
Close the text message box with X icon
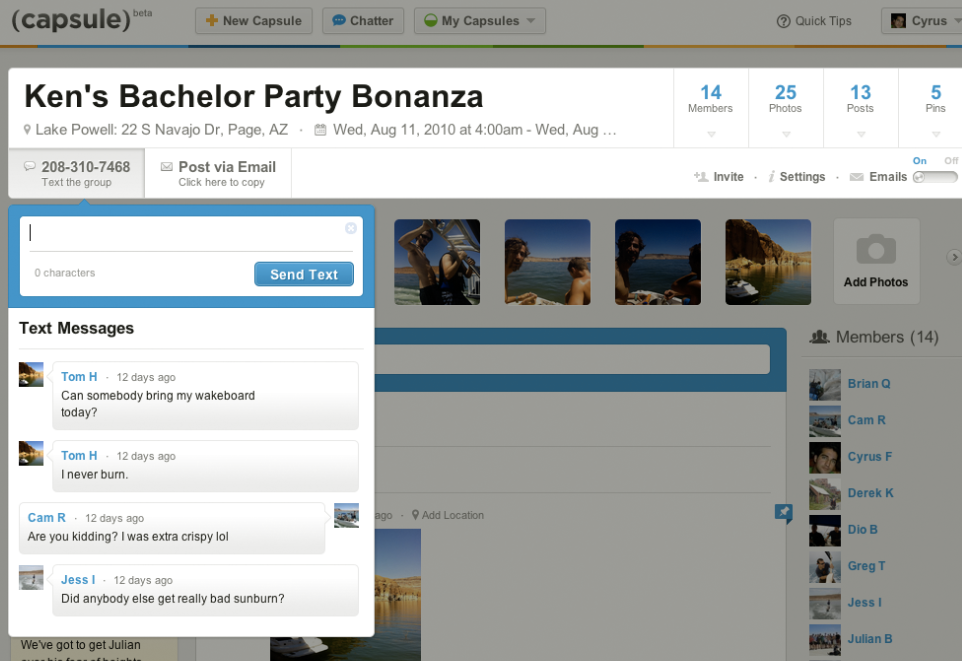click(x=351, y=228)
